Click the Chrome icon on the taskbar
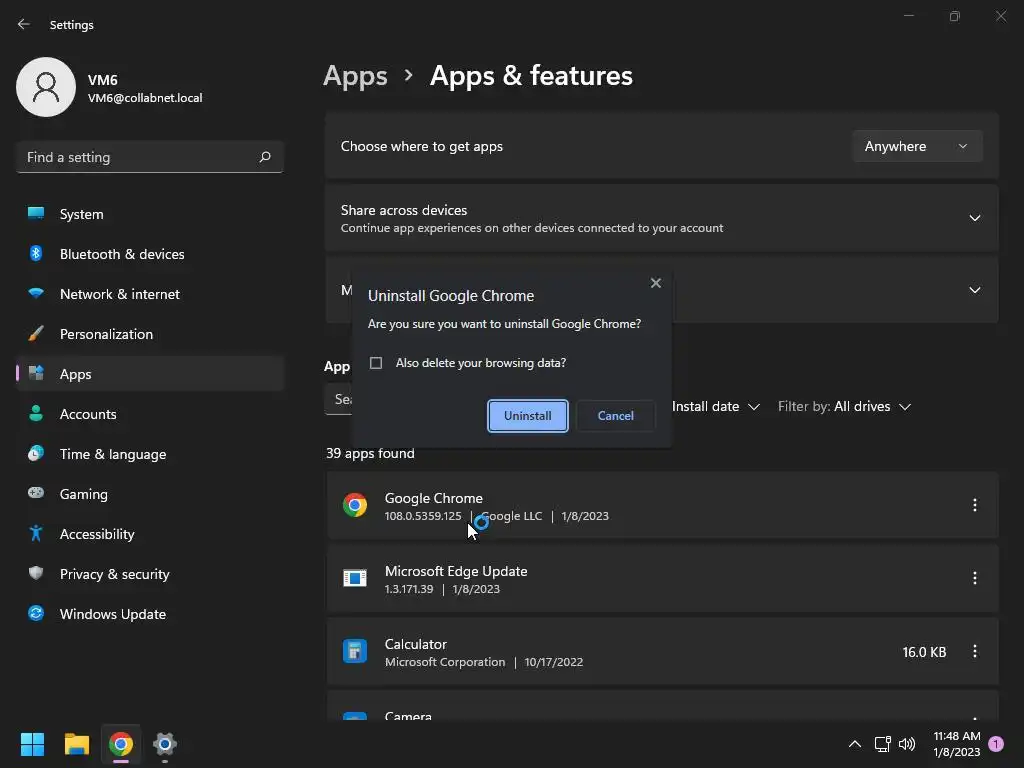 tap(121, 744)
